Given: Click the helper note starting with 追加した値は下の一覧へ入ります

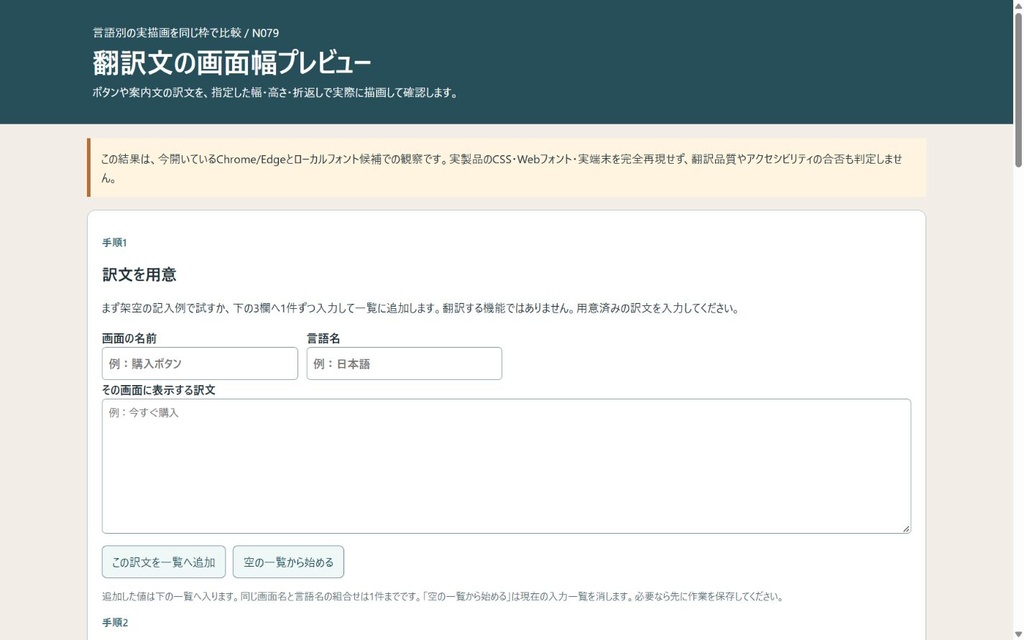Looking at the screenshot, I should [x=443, y=596].
